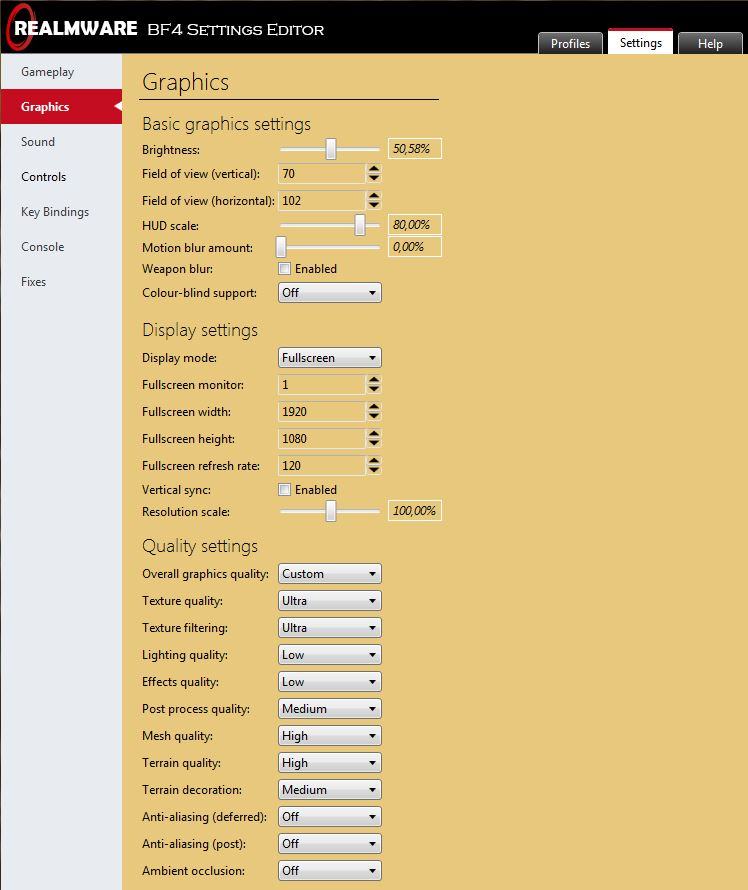The image size is (748, 890).
Task: Open the Anti-aliasing (deferred) dropdown
Action: point(330,816)
